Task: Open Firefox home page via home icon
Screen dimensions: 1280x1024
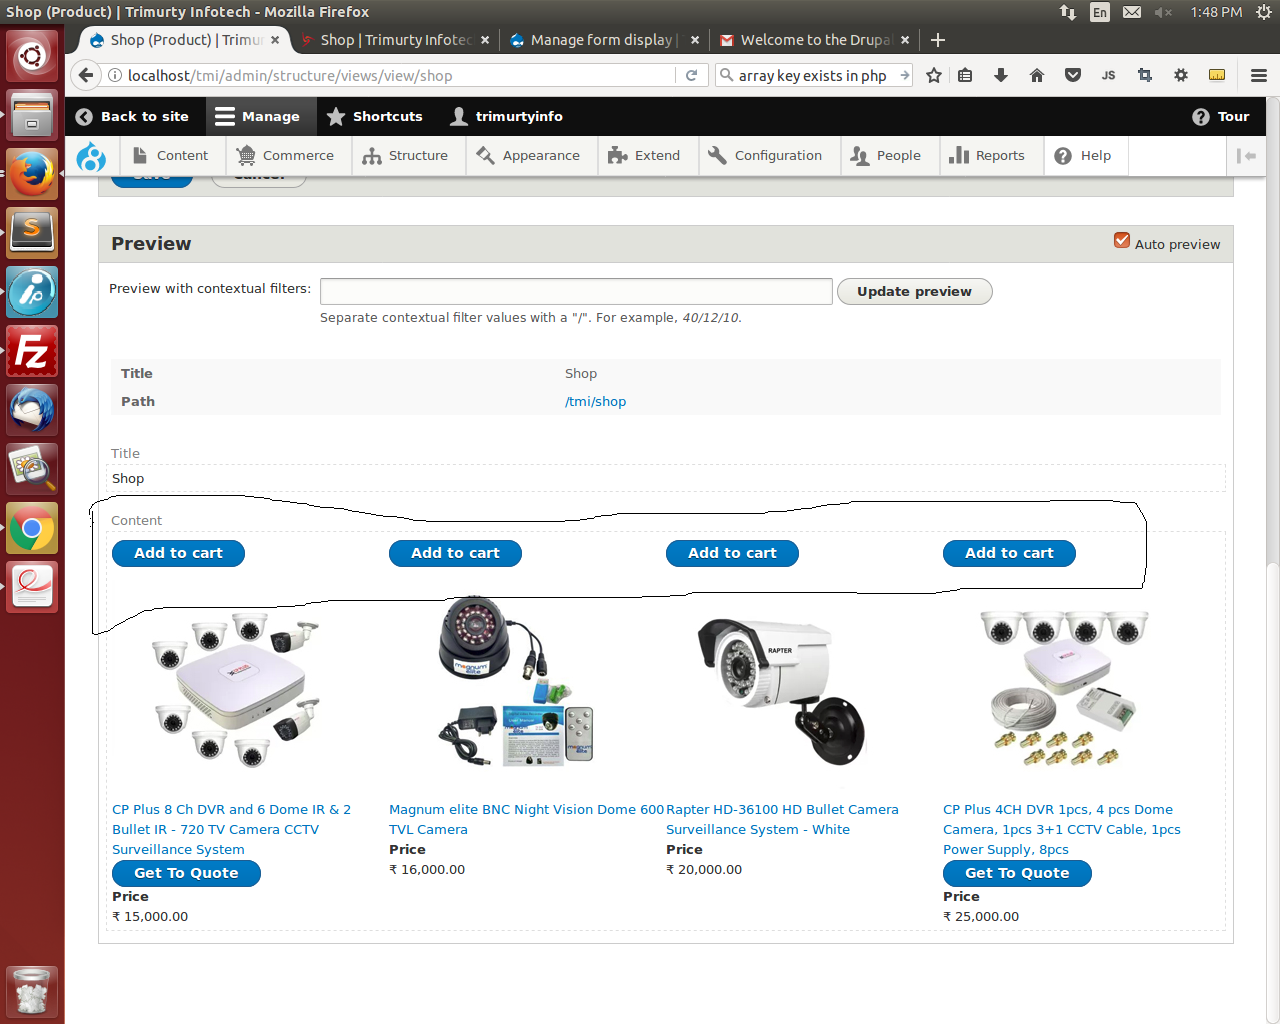Action: point(1036,75)
